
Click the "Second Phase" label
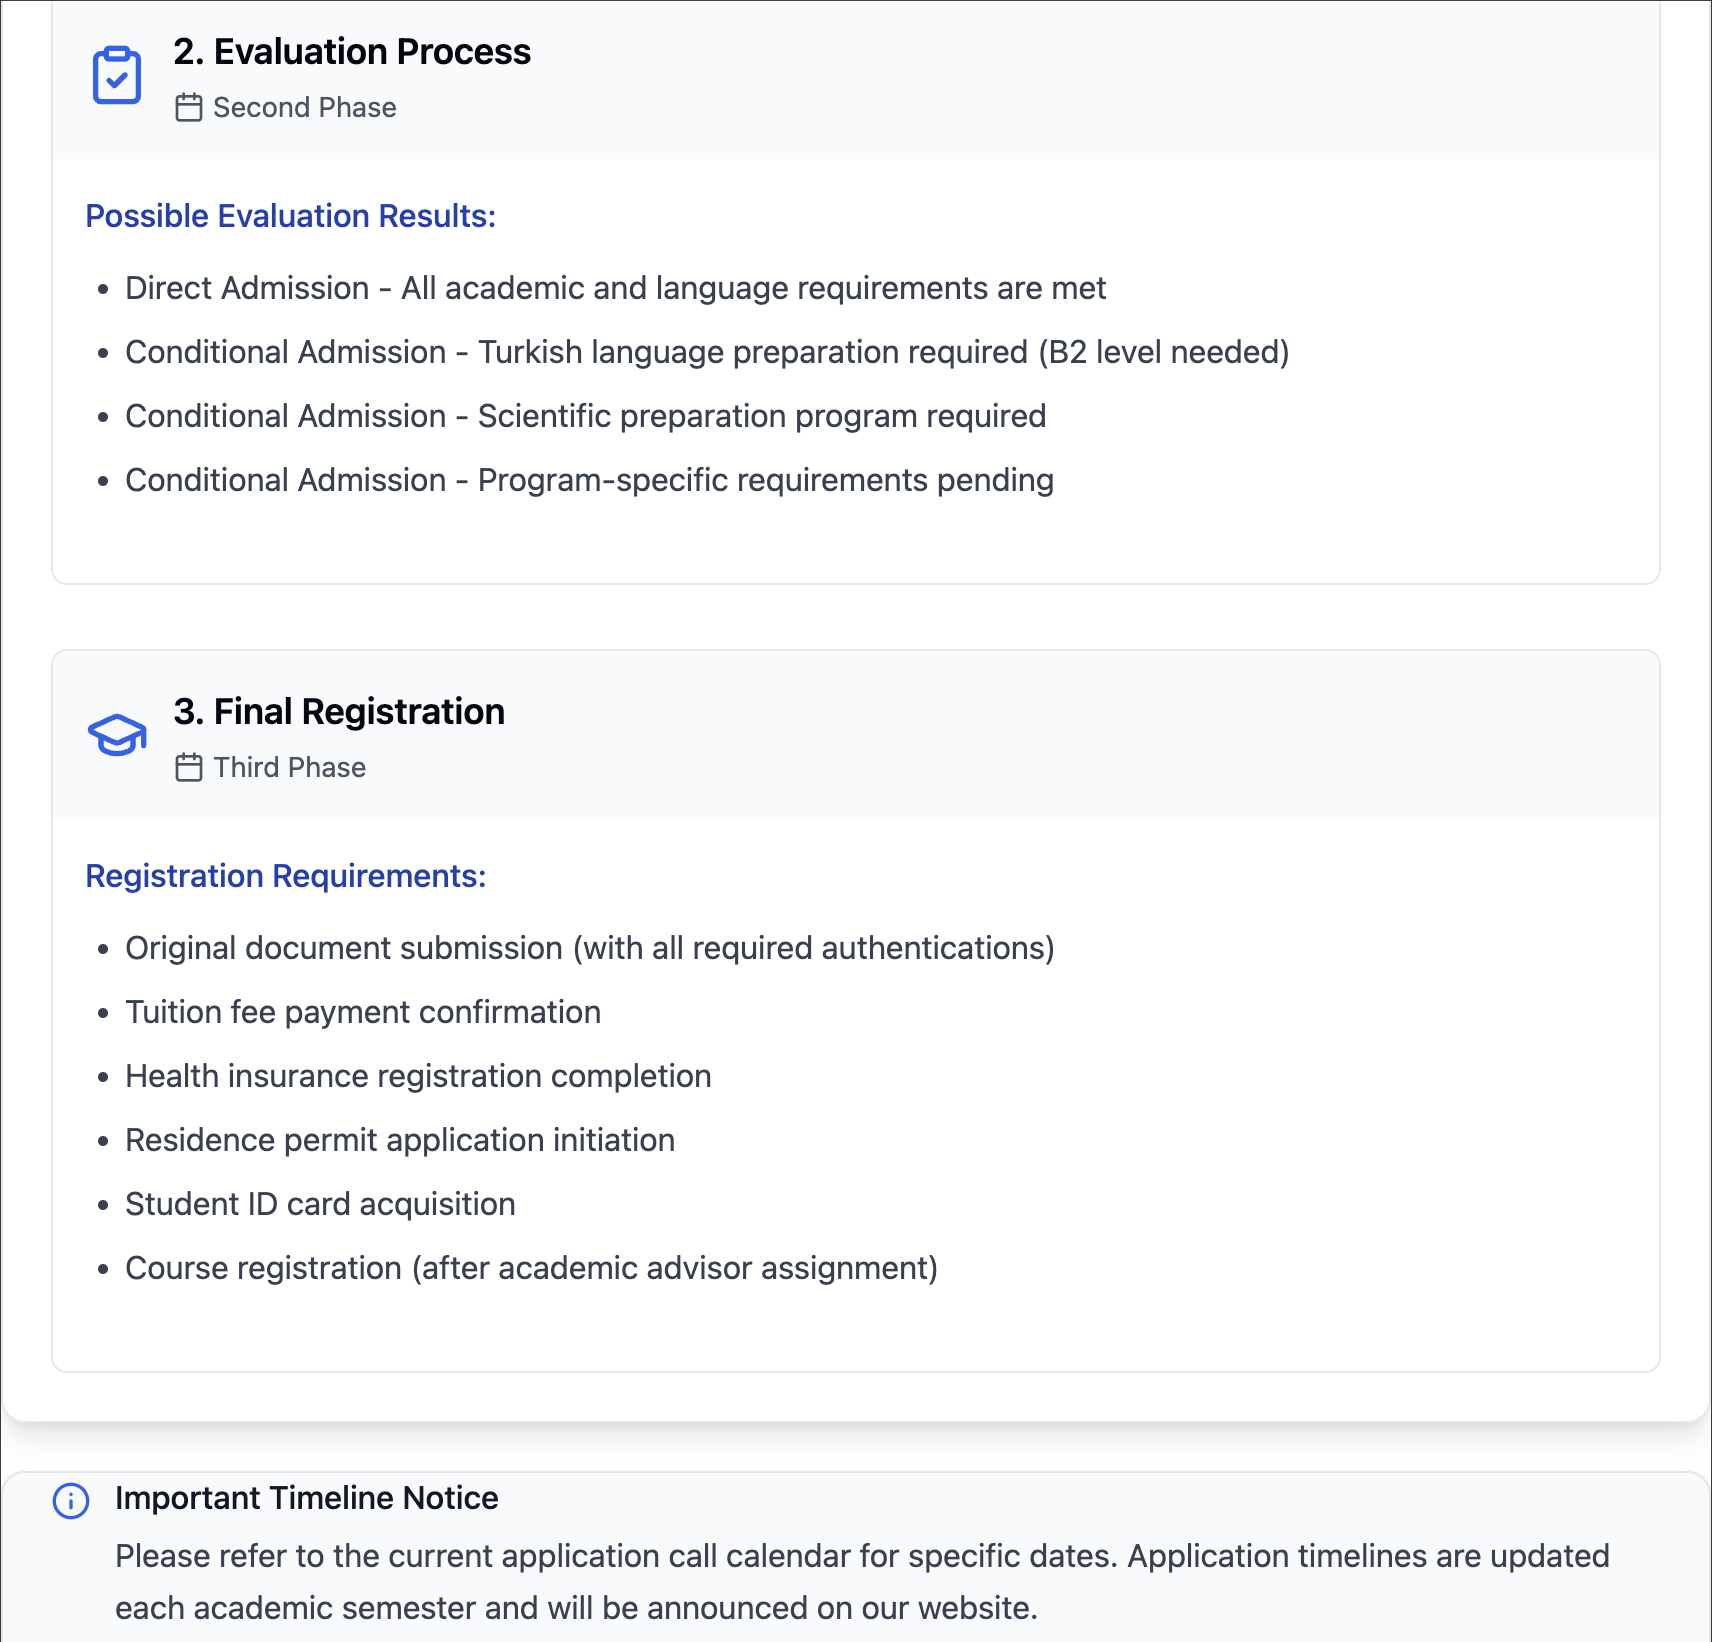(x=304, y=108)
